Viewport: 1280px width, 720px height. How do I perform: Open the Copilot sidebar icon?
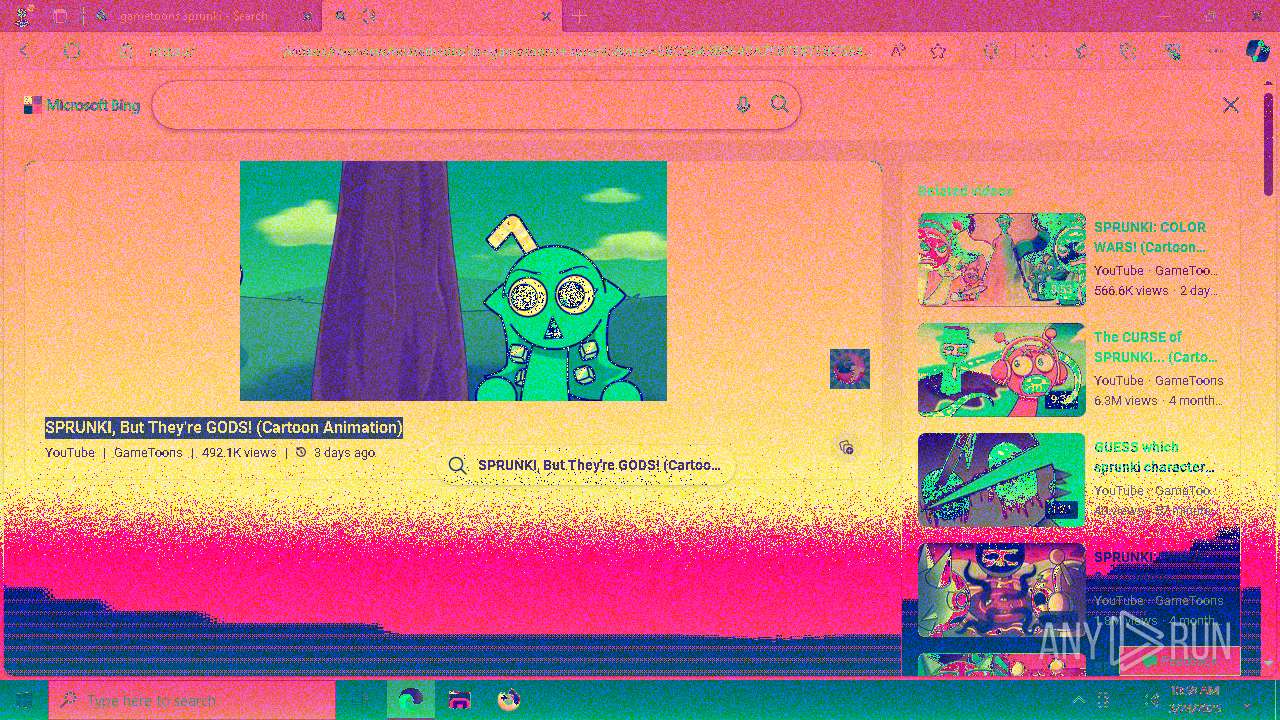(1257, 50)
